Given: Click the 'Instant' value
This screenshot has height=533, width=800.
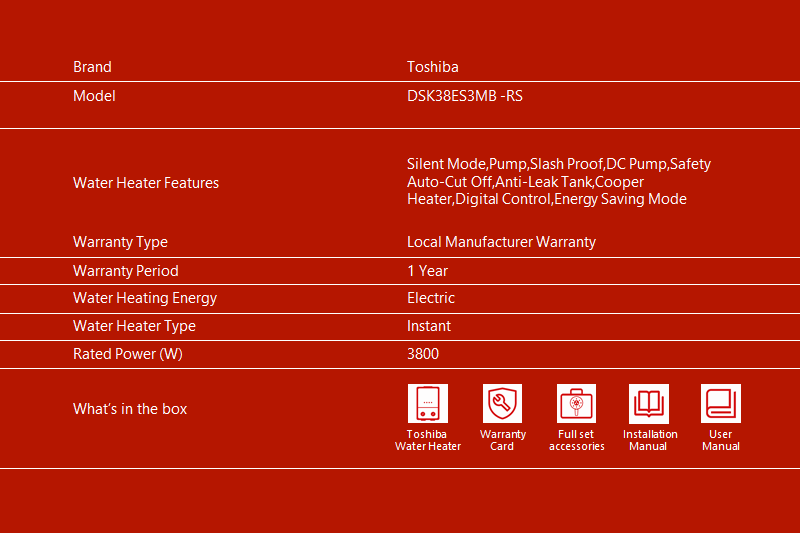Looking at the screenshot, I should click(x=429, y=326).
